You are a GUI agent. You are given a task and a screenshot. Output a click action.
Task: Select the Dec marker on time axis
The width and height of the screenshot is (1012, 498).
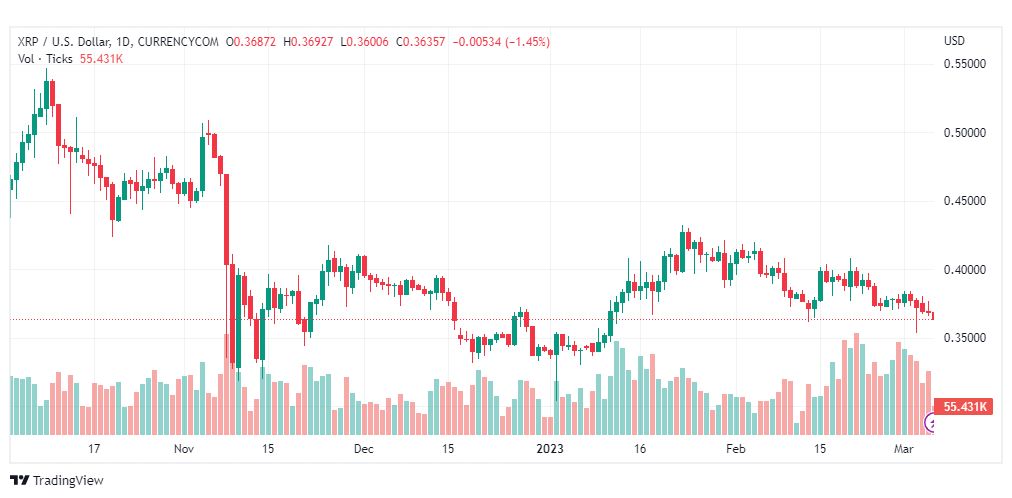[x=363, y=449]
